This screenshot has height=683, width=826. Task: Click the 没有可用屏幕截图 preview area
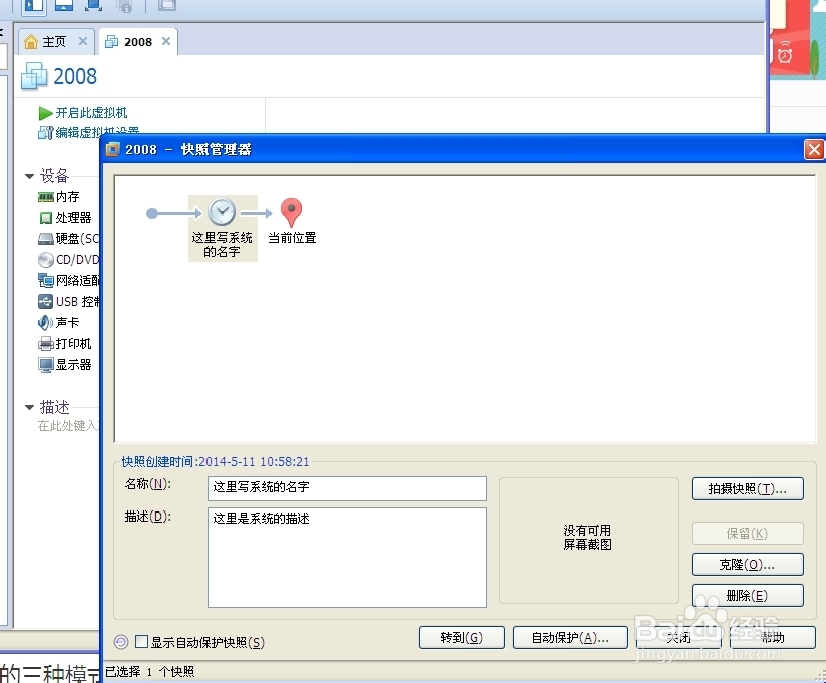point(588,540)
